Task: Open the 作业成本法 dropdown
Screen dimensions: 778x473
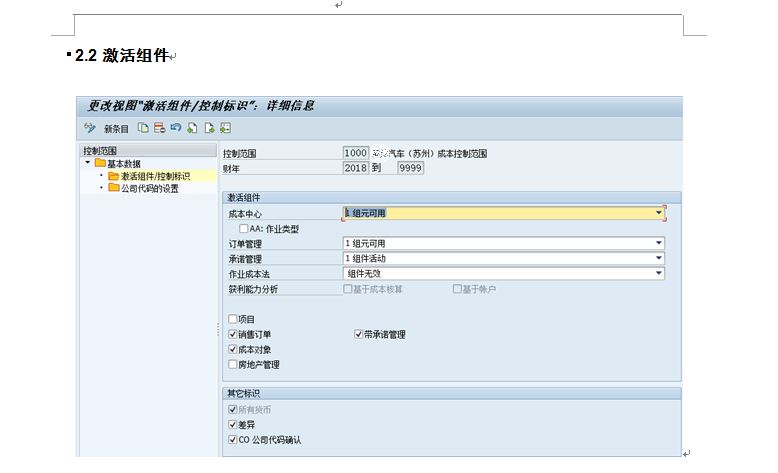Action: point(659,273)
